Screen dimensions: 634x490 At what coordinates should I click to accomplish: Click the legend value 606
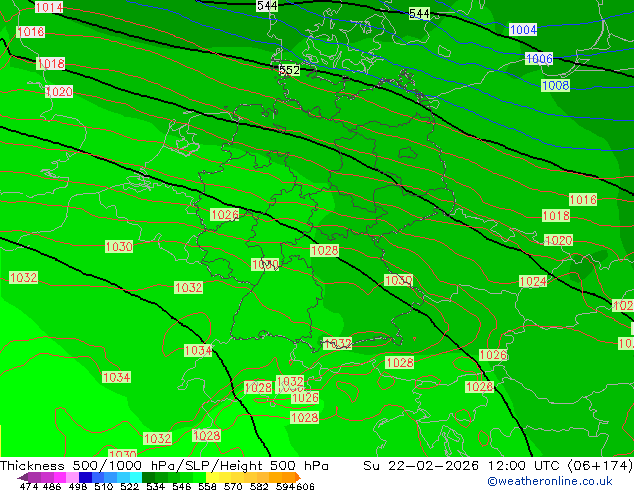pyautogui.click(x=305, y=486)
